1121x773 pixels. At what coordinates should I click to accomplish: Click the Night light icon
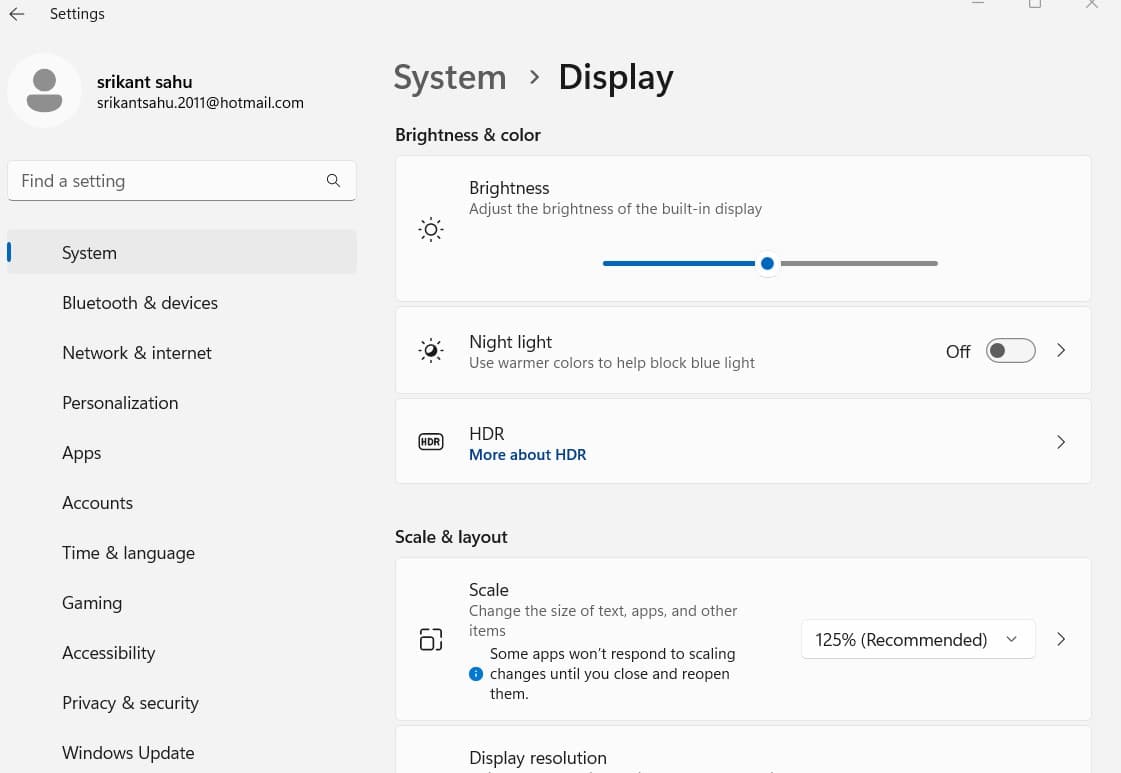(x=431, y=351)
